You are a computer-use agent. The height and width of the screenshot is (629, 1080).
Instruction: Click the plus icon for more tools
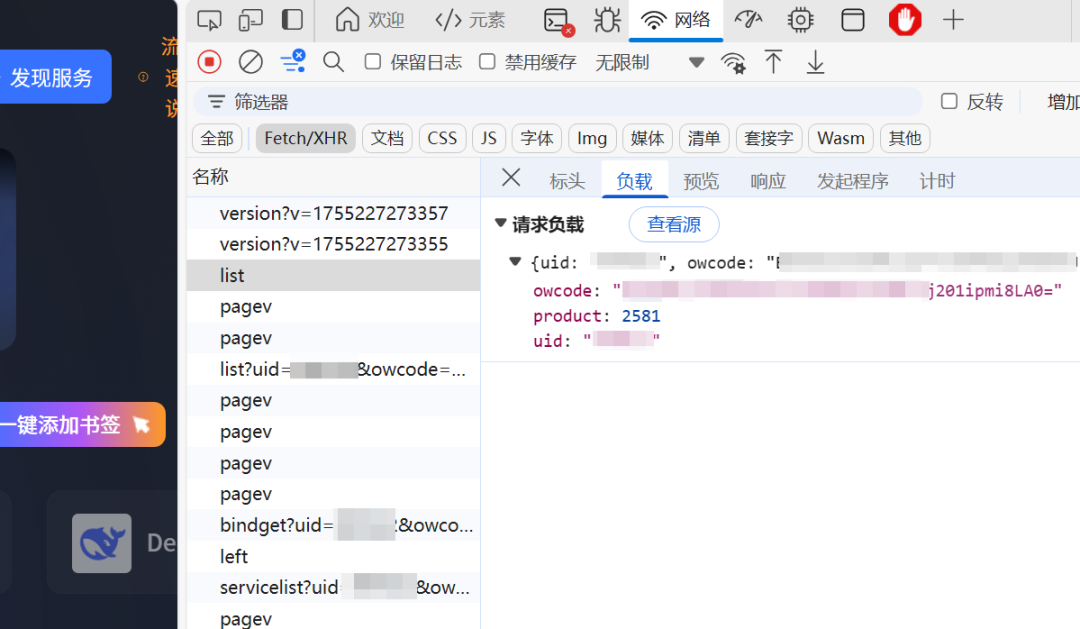[x=953, y=20]
